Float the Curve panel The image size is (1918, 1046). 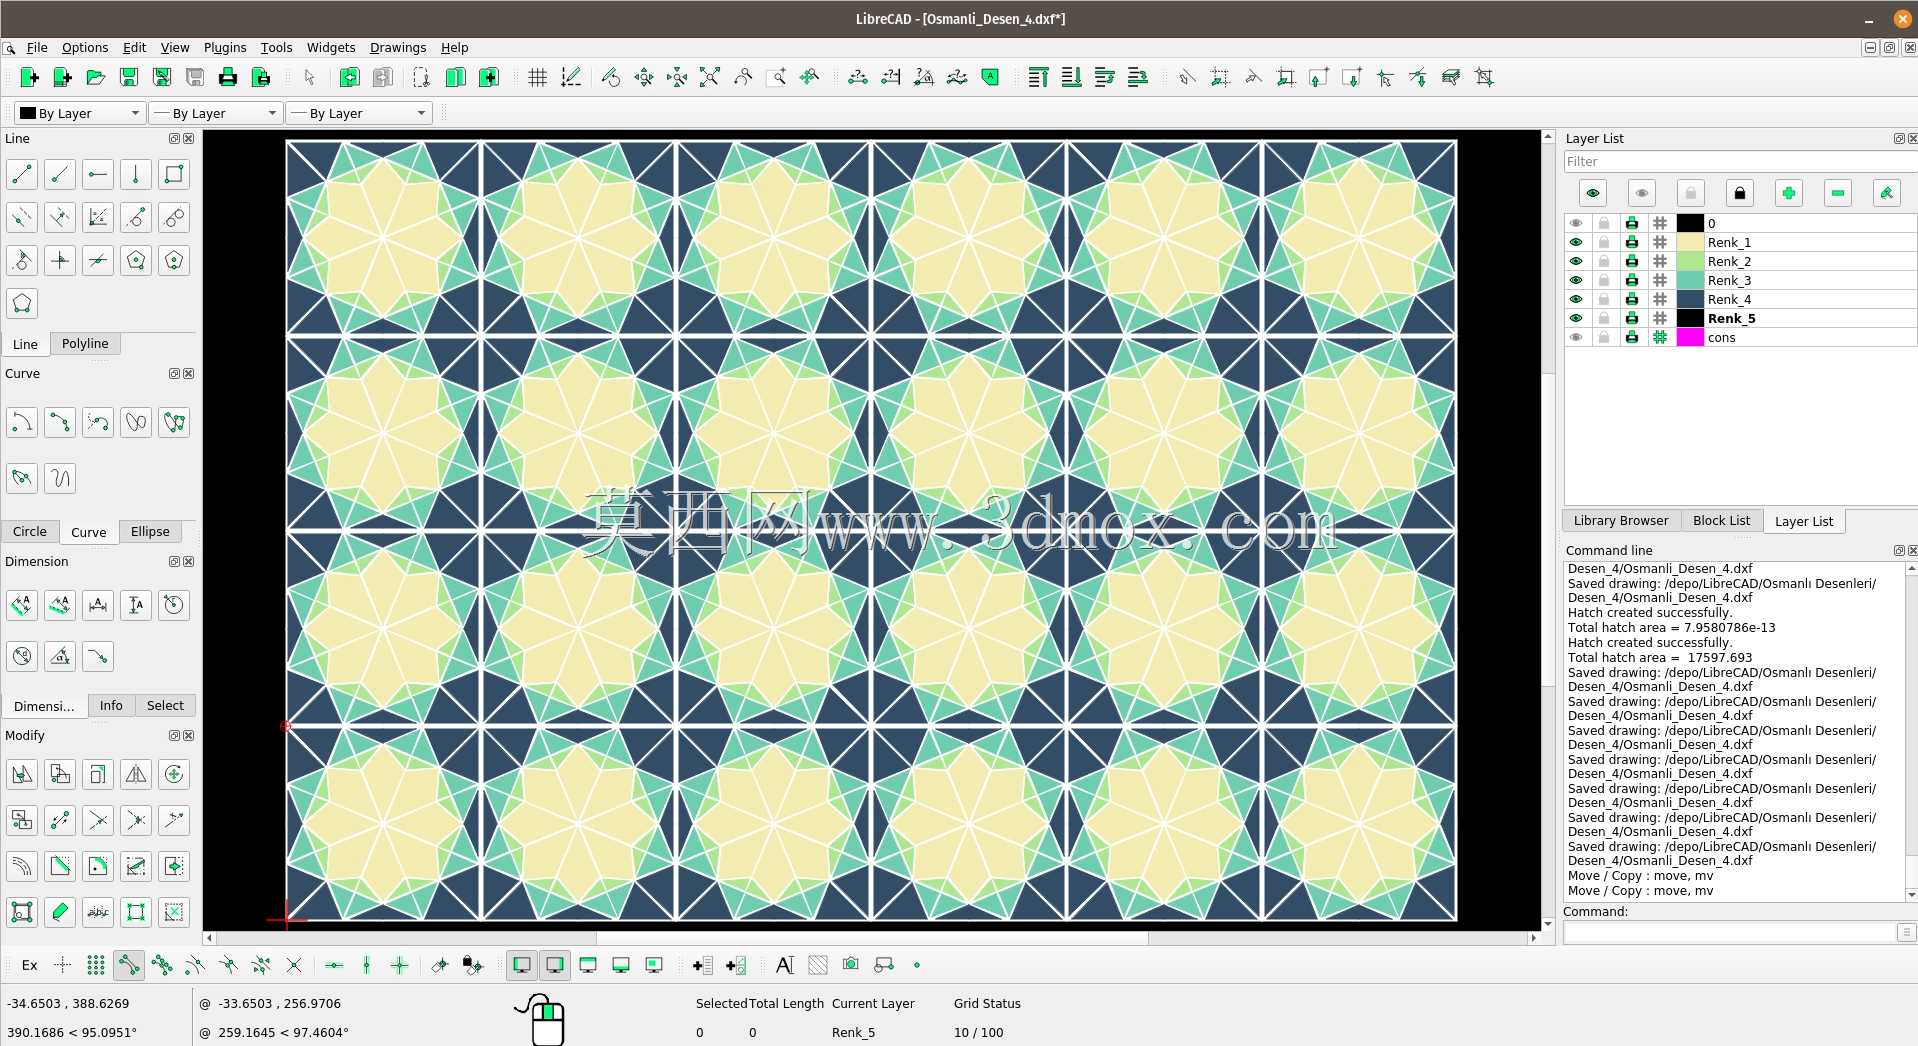[x=174, y=374]
